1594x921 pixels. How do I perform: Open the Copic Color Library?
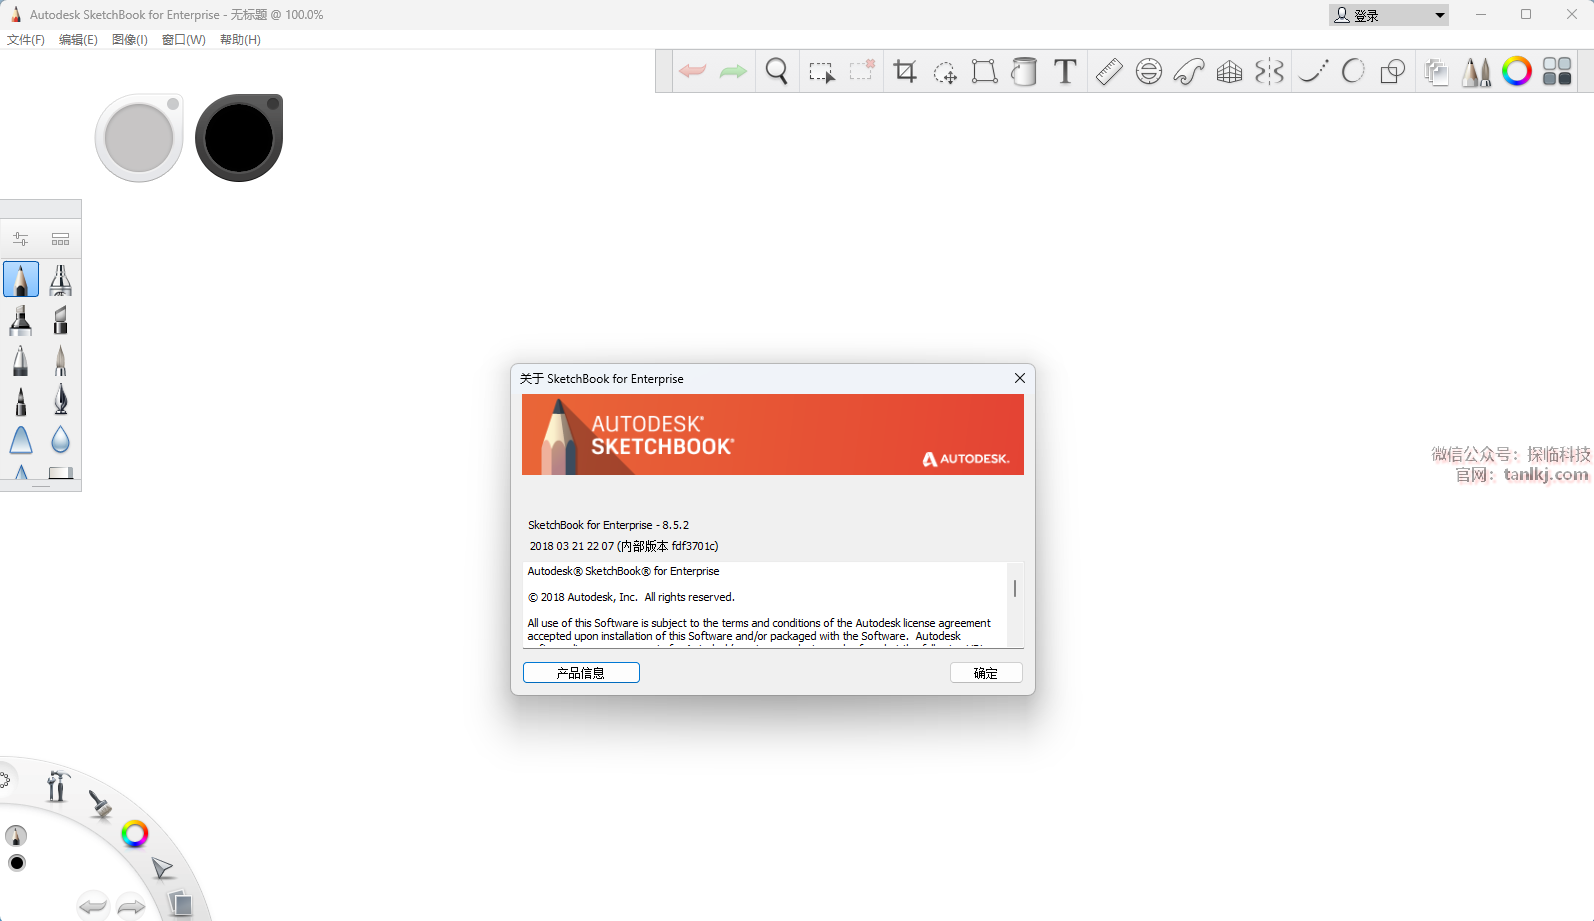[1557, 71]
